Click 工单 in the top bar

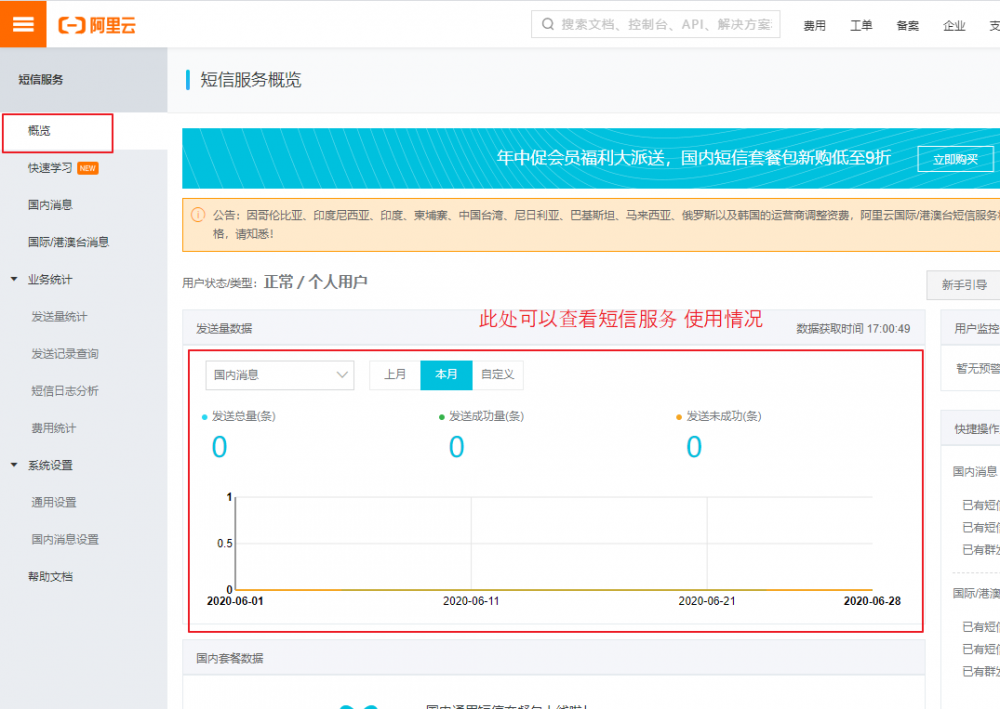point(861,25)
